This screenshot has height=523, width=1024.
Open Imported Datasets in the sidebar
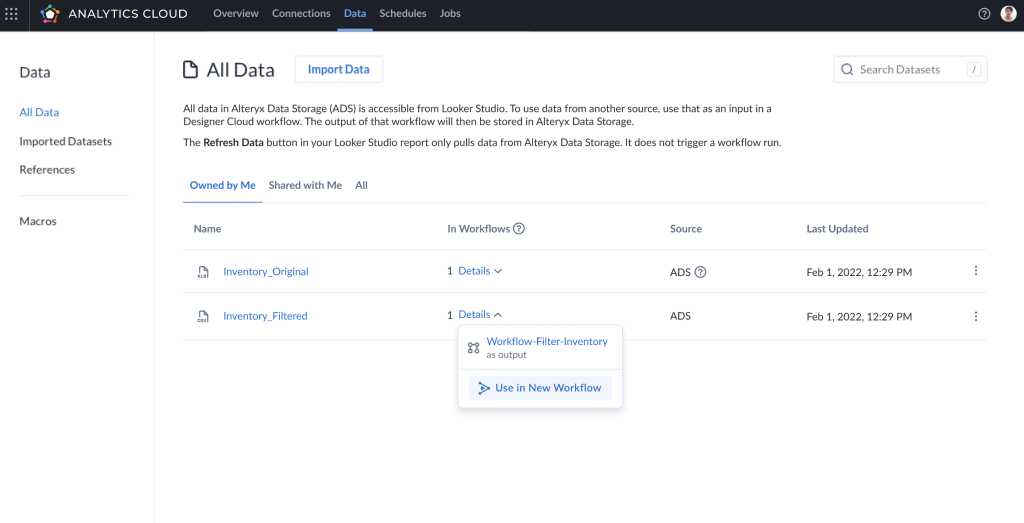point(65,141)
